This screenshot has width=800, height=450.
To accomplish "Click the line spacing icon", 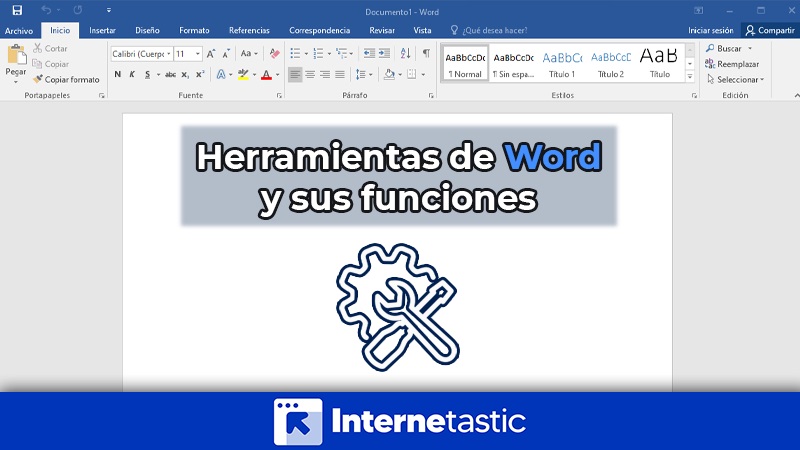I will click(x=361, y=74).
